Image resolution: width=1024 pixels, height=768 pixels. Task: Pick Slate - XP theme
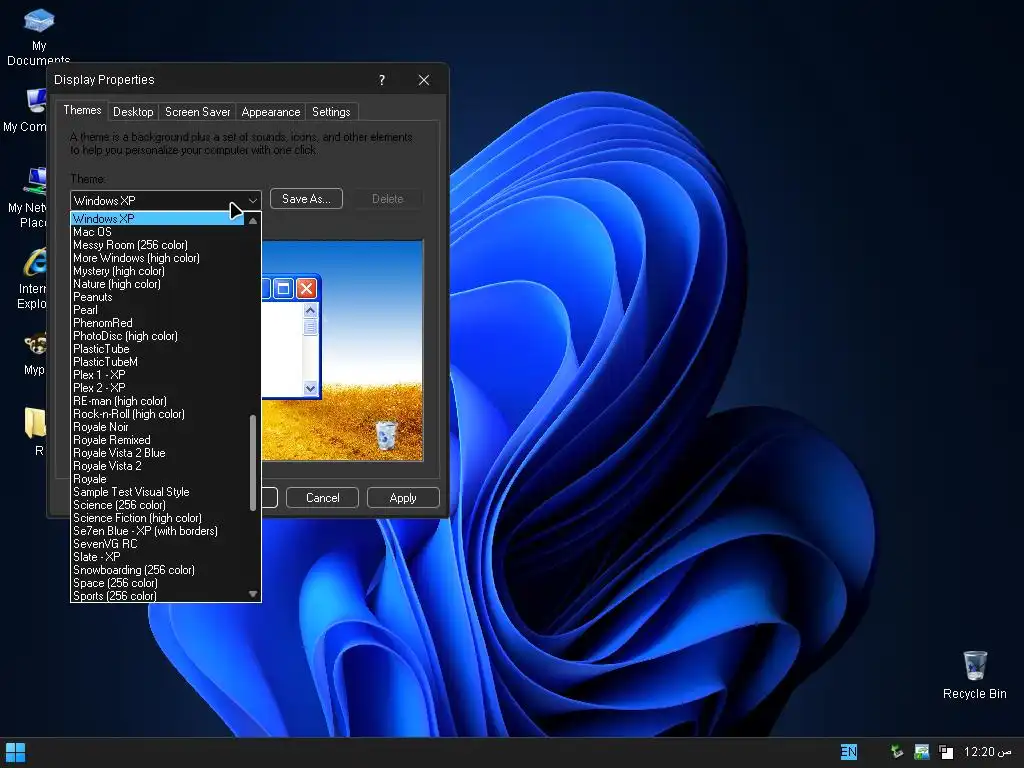coord(157,557)
